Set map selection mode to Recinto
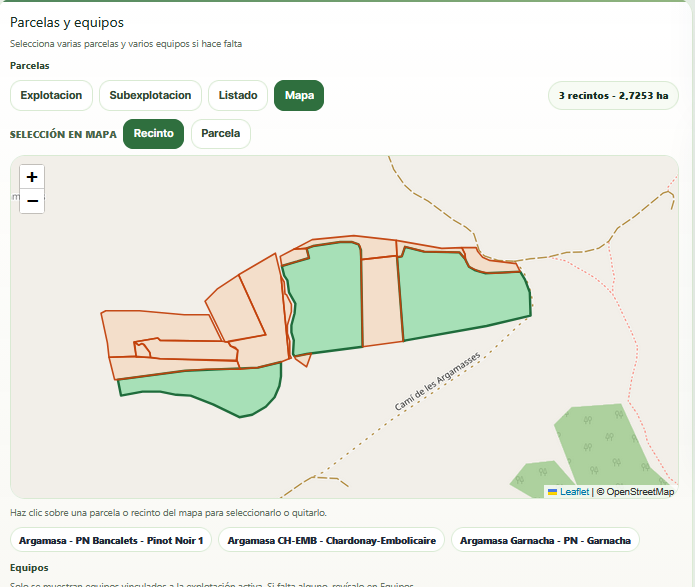This screenshot has width=695, height=587. [x=153, y=133]
